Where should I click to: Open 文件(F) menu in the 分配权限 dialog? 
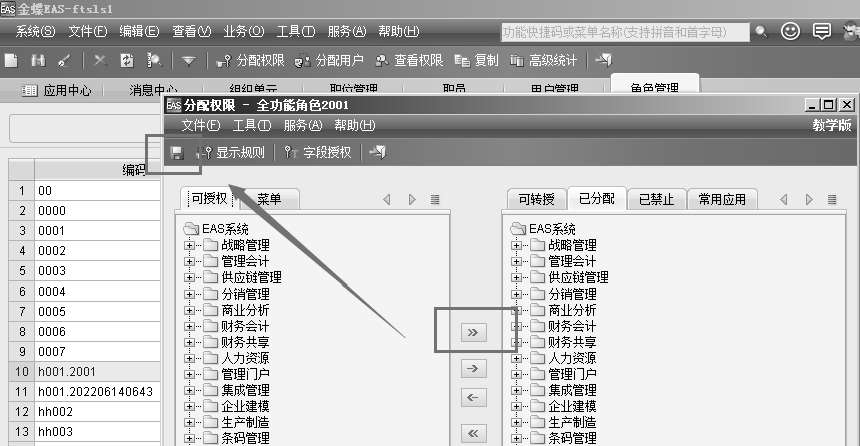pos(201,126)
